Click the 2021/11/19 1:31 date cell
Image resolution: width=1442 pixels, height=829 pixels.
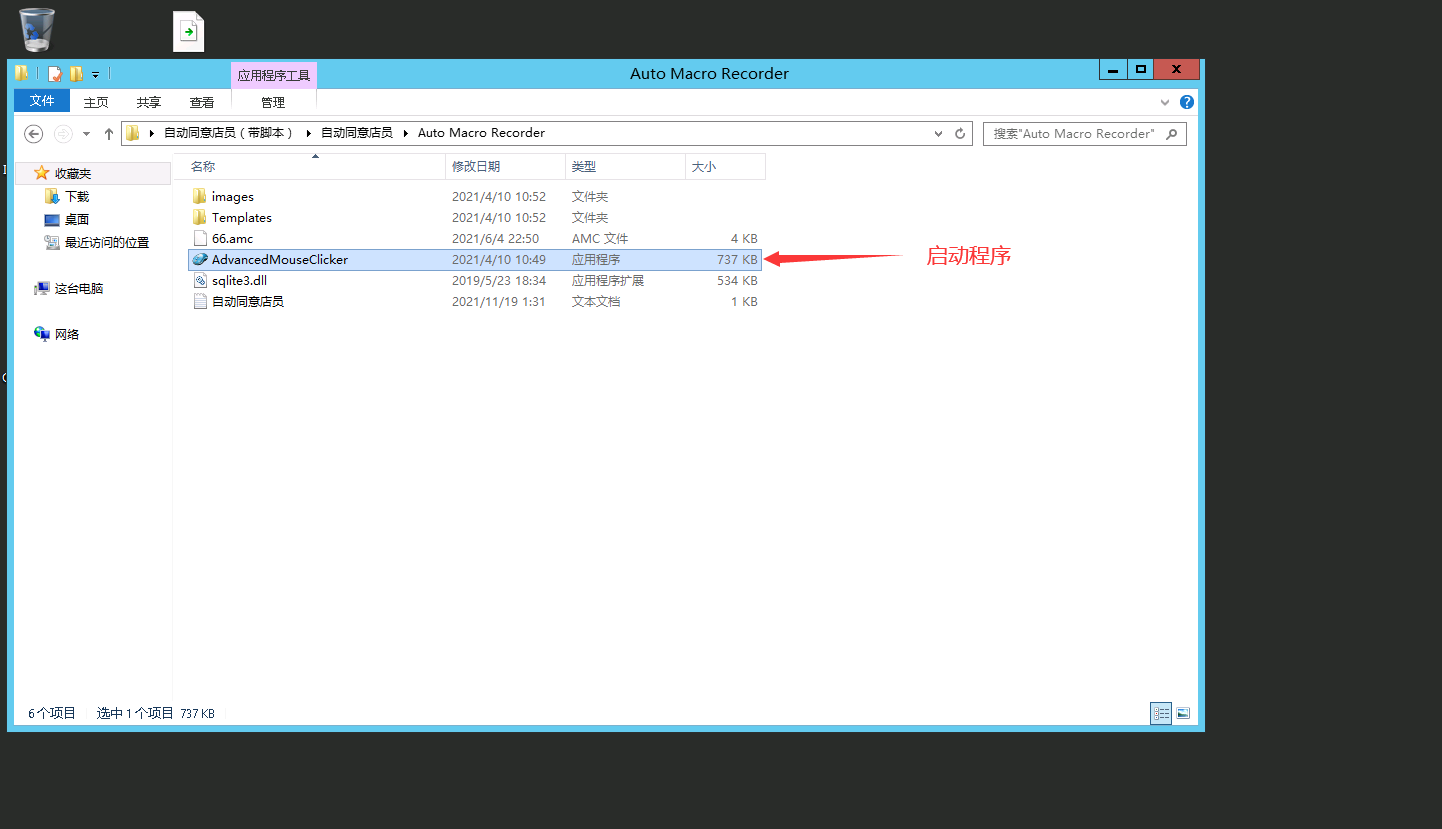pyautogui.click(x=498, y=301)
